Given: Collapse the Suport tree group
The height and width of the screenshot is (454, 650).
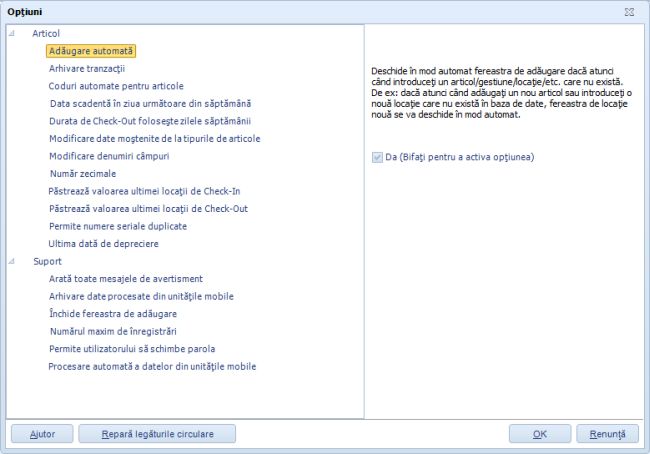Looking at the screenshot, I should click(11, 261).
